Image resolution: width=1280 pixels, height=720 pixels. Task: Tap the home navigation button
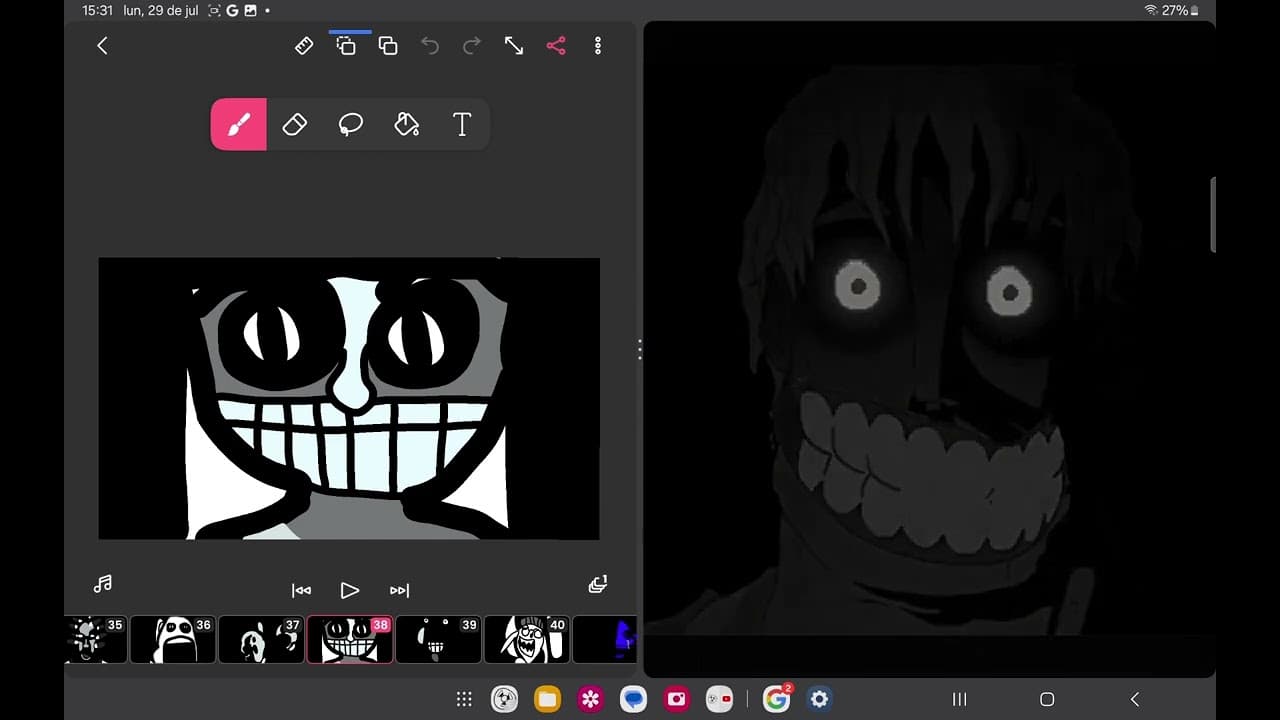[x=1047, y=699]
